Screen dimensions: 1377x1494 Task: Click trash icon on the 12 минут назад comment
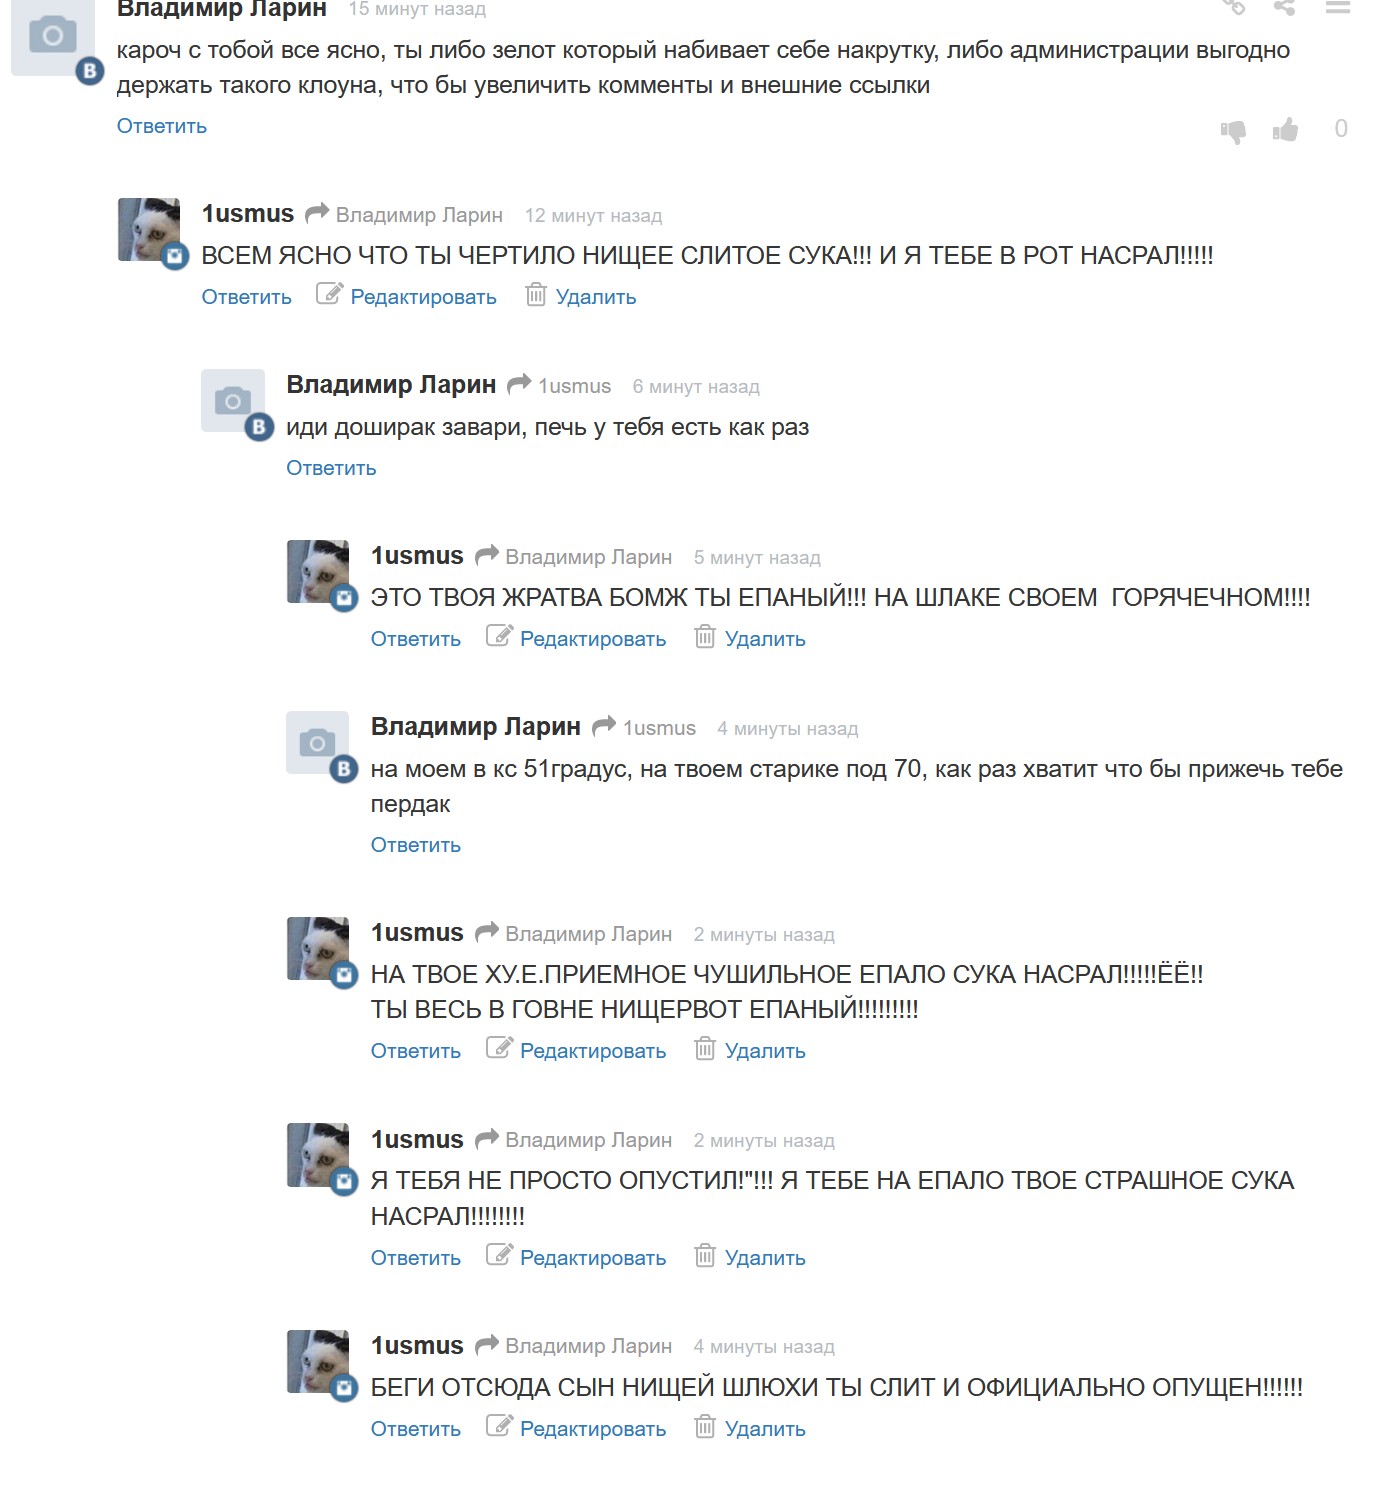click(x=536, y=294)
